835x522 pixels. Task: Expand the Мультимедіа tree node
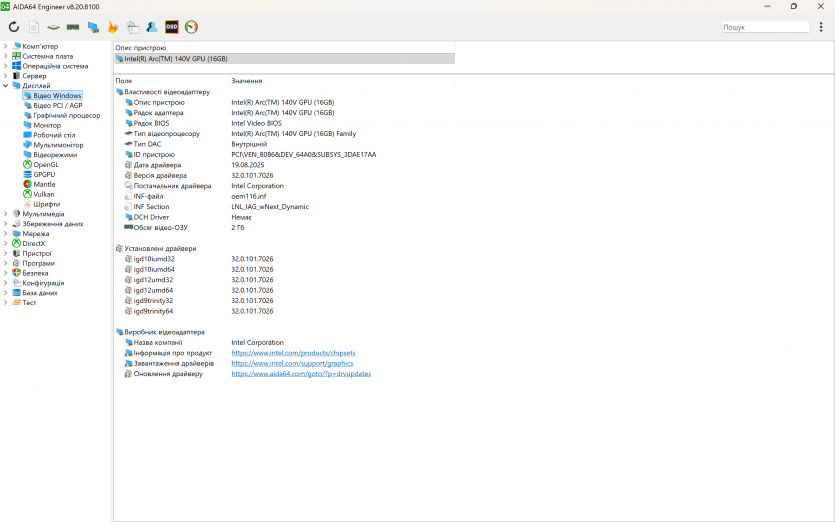pyautogui.click(x=5, y=214)
